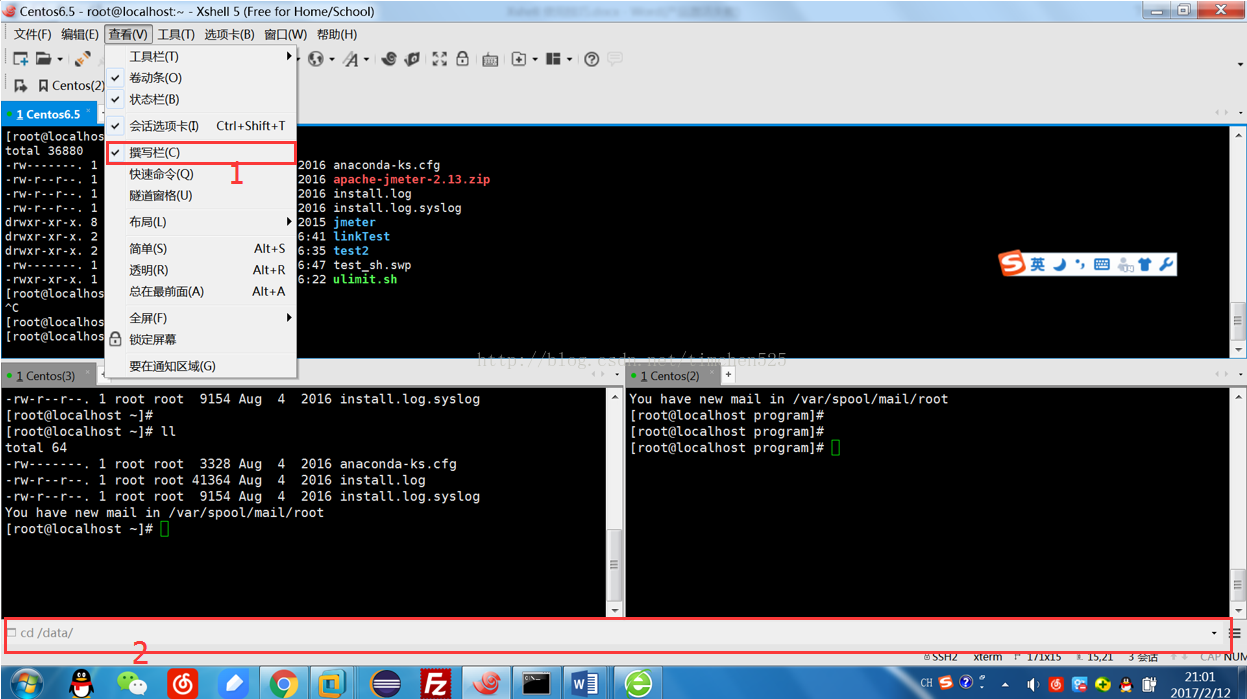Image resolution: width=1247 pixels, height=699 pixels.
Task: Click the arrow icon left of Centos(2) bookmark
Action: (x=20, y=85)
